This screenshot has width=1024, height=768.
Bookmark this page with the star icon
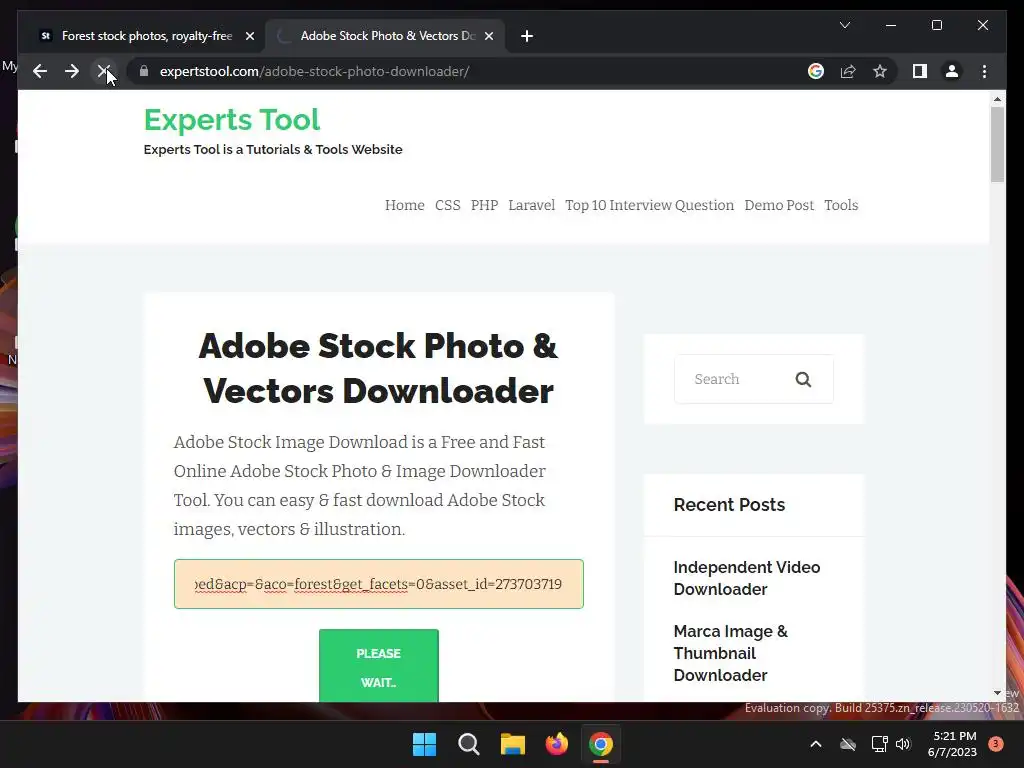pos(880,71)
